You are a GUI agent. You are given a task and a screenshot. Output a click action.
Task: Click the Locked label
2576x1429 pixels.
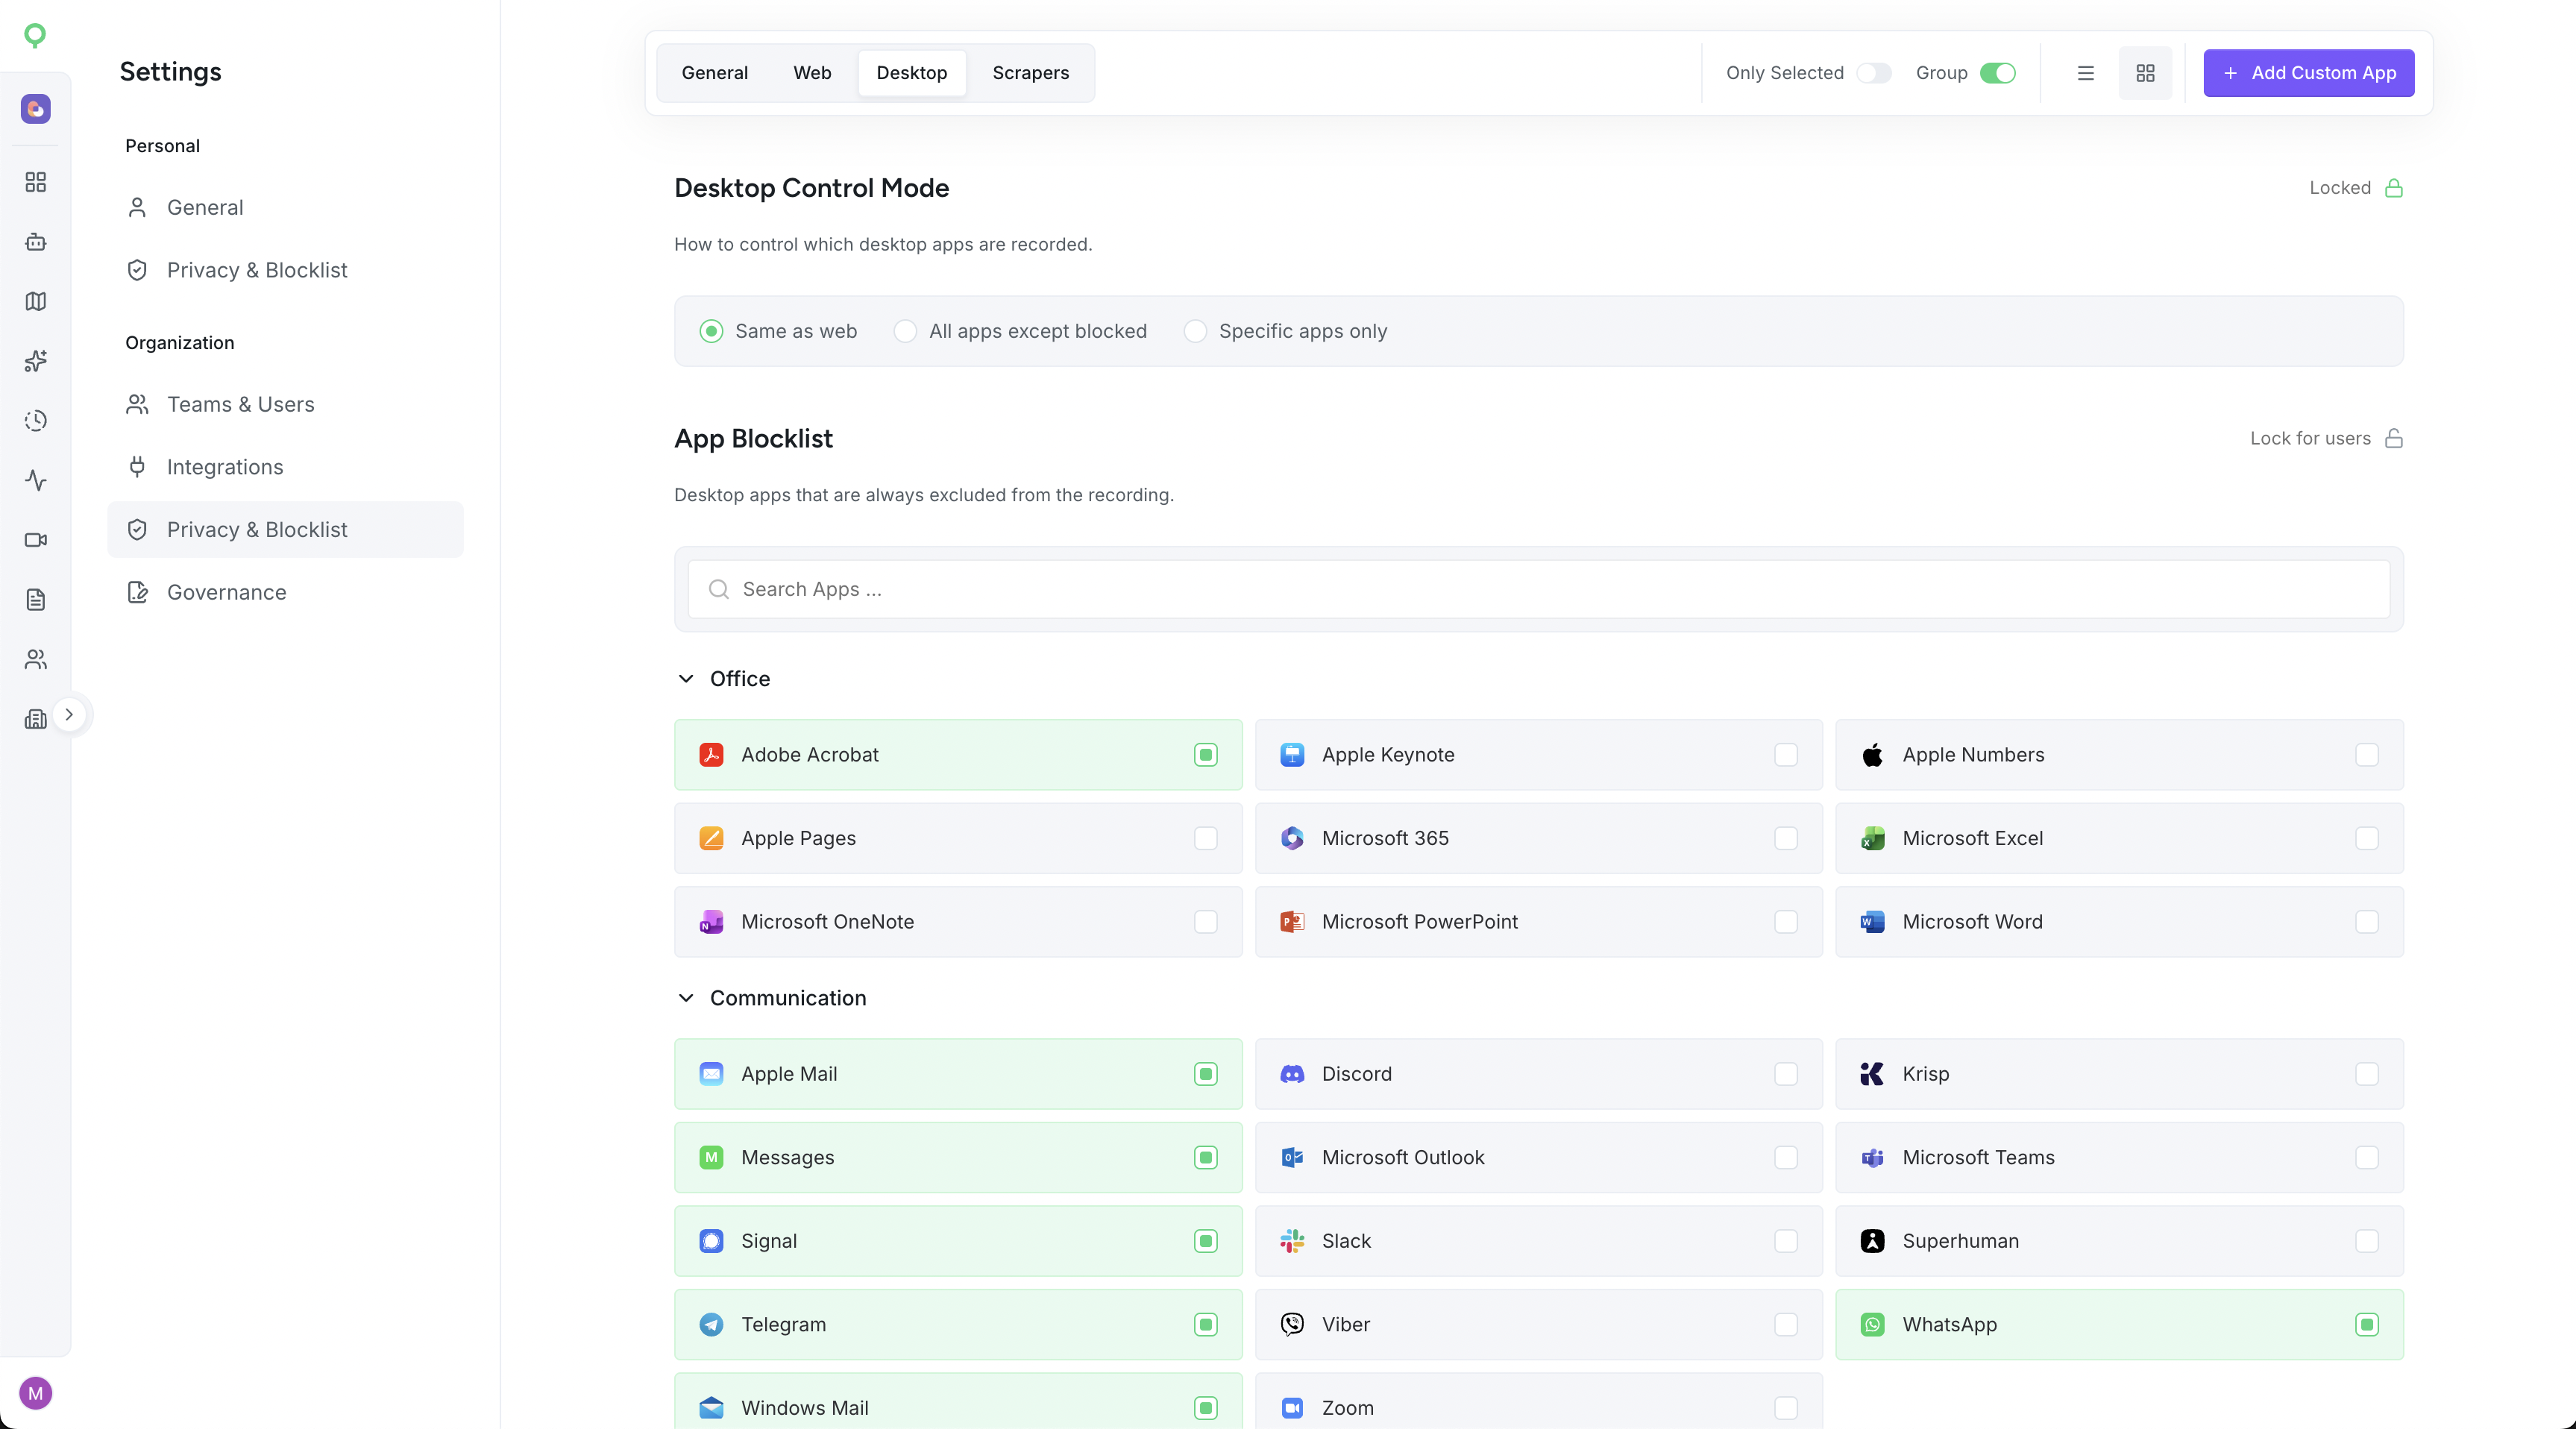[x=2340, y=188]
